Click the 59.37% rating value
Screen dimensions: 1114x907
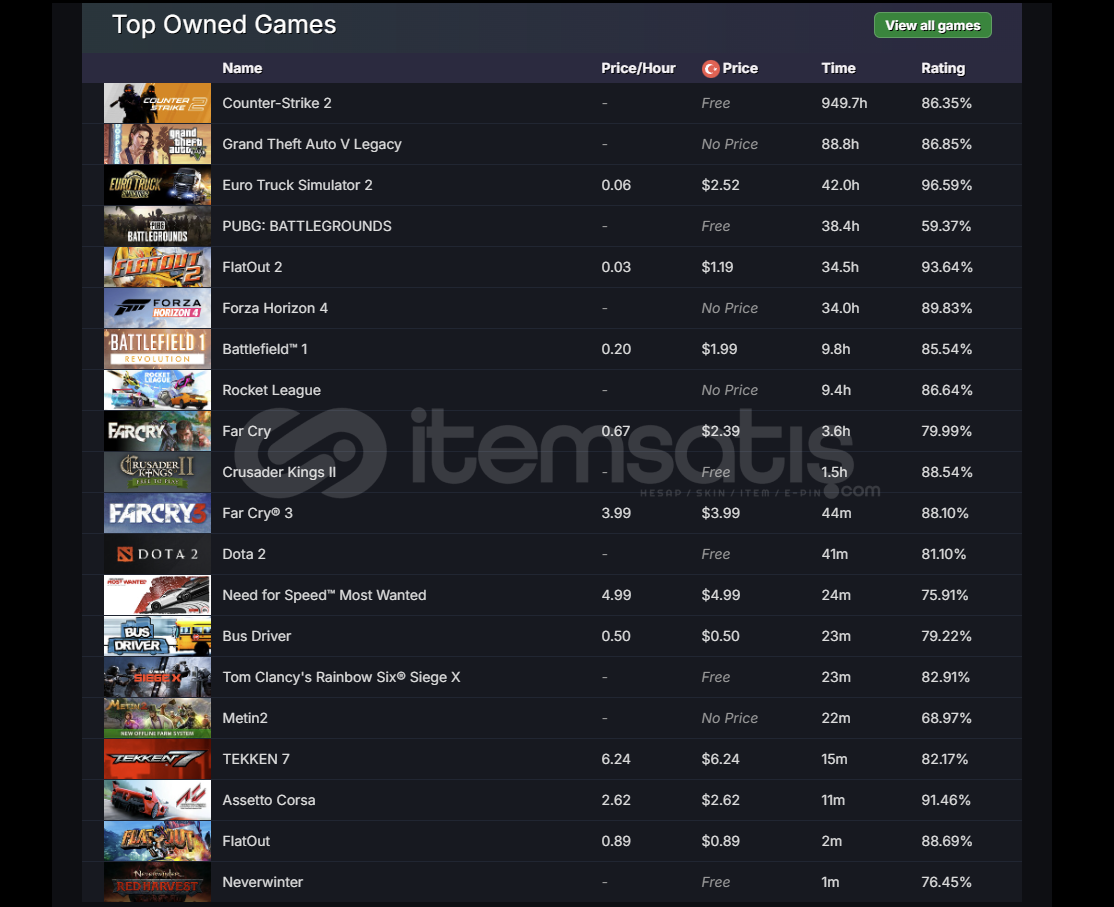(x=946, y=226)
